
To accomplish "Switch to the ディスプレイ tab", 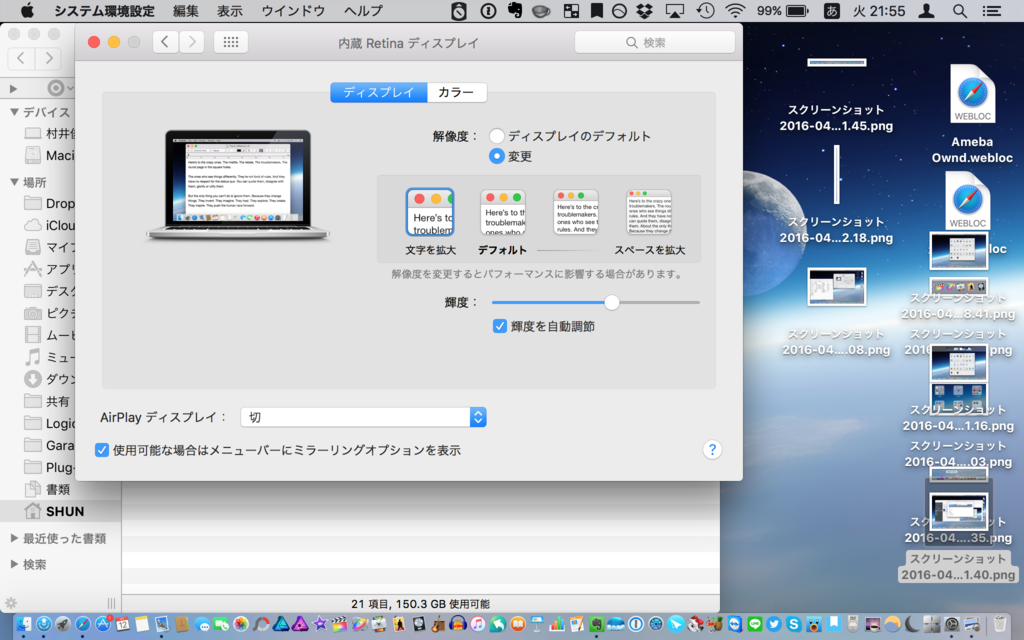I will [x=379, y=92].
